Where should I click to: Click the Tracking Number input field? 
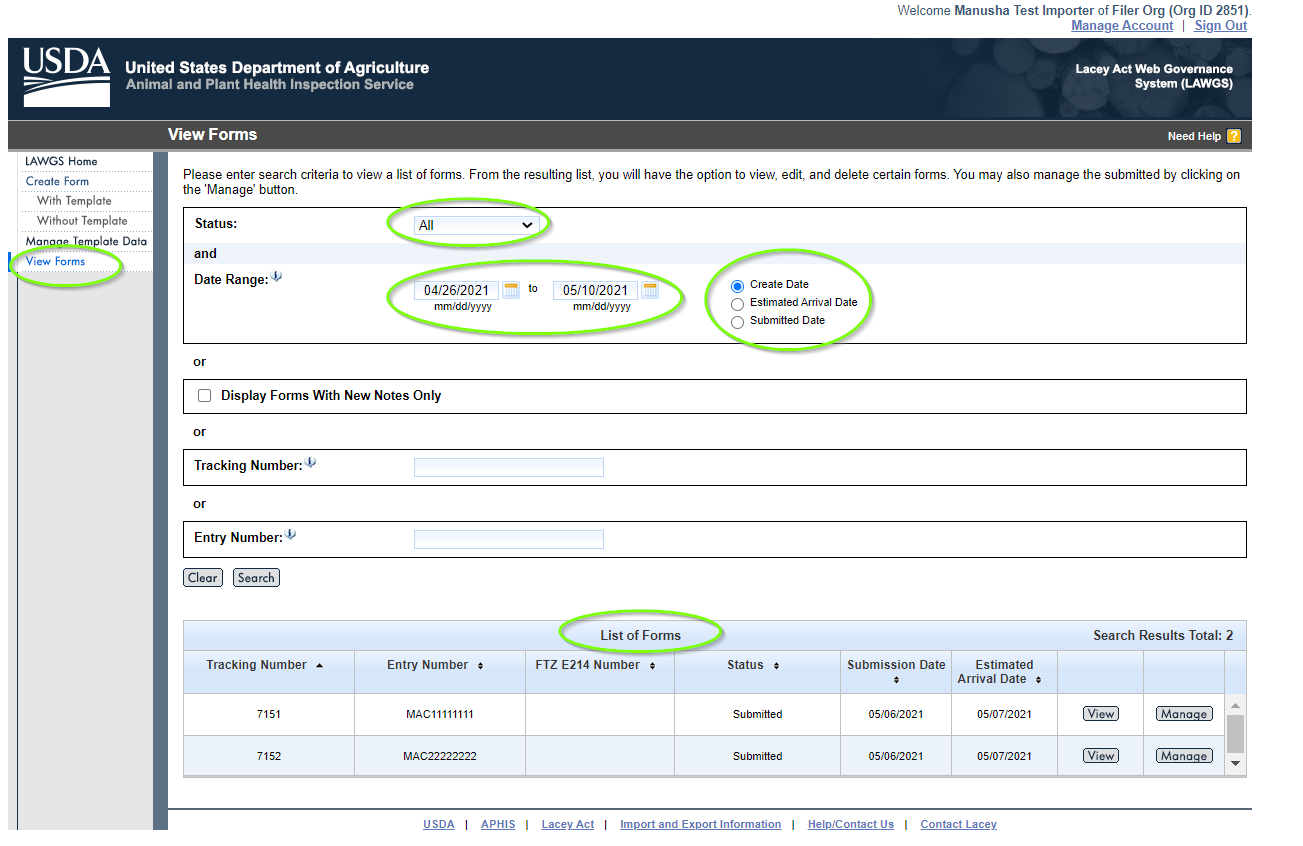pyautogui.click(x=508, y=467)
